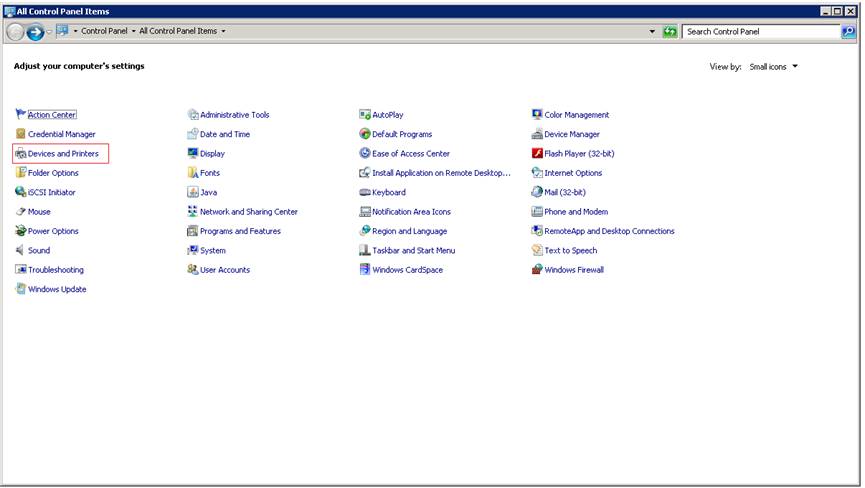Click the System icon

(x=193, y=250)
